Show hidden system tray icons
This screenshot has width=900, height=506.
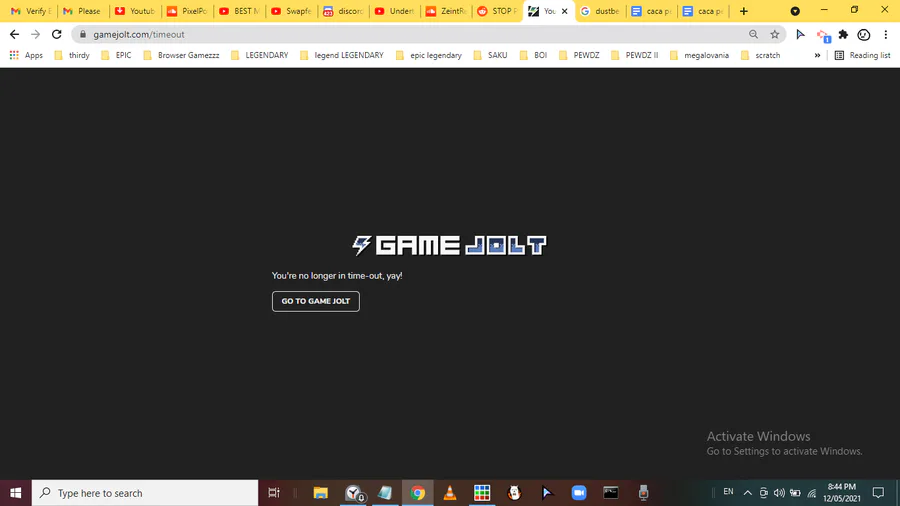pyautogui.click(x=747, y=493)
